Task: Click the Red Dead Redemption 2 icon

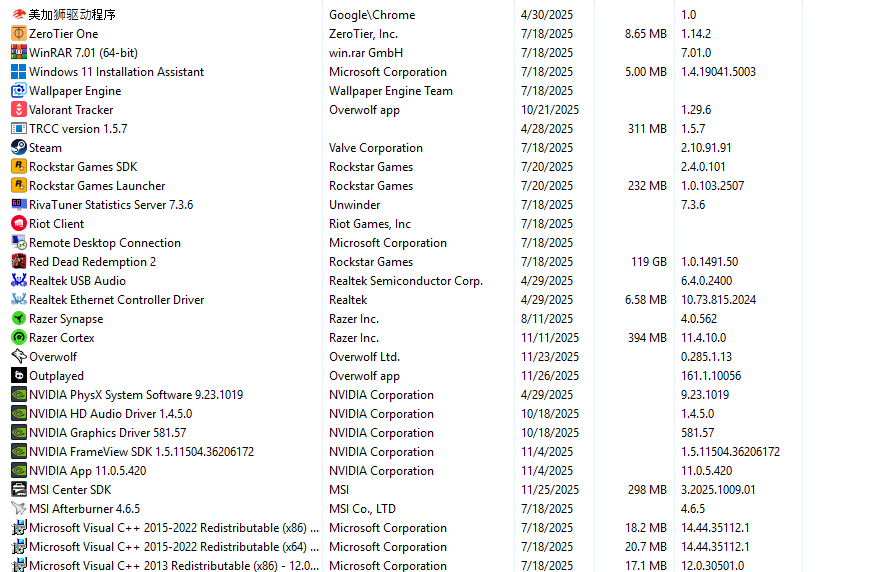Action: click(19, 261)
